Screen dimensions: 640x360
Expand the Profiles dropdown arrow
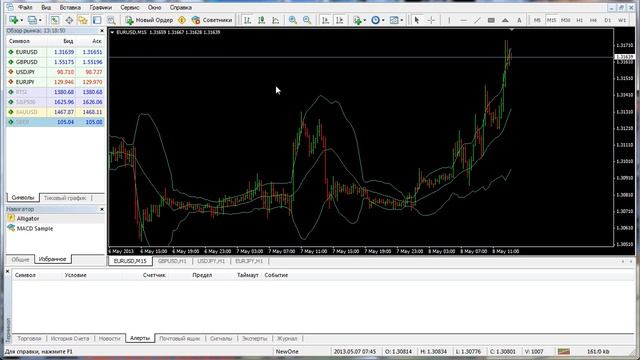[x=40, y=20]
